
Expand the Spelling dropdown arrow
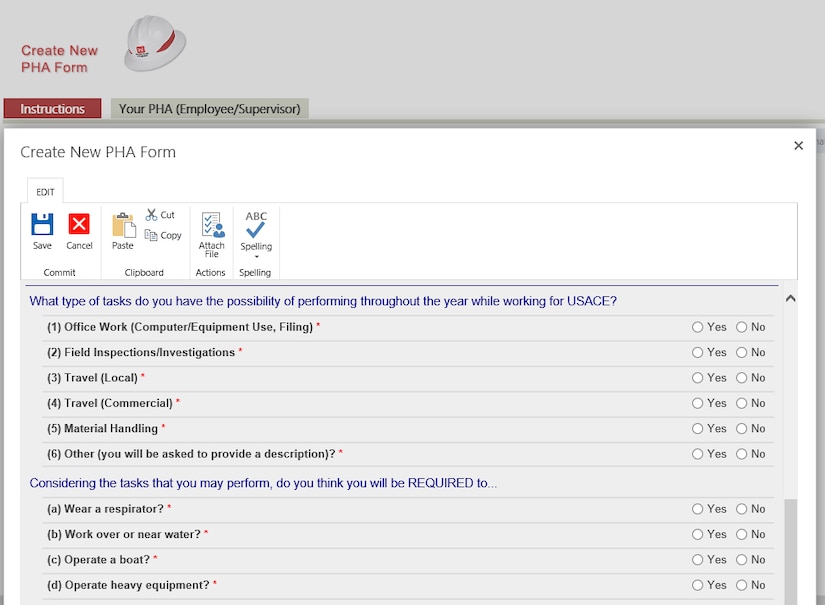point(256,256)
